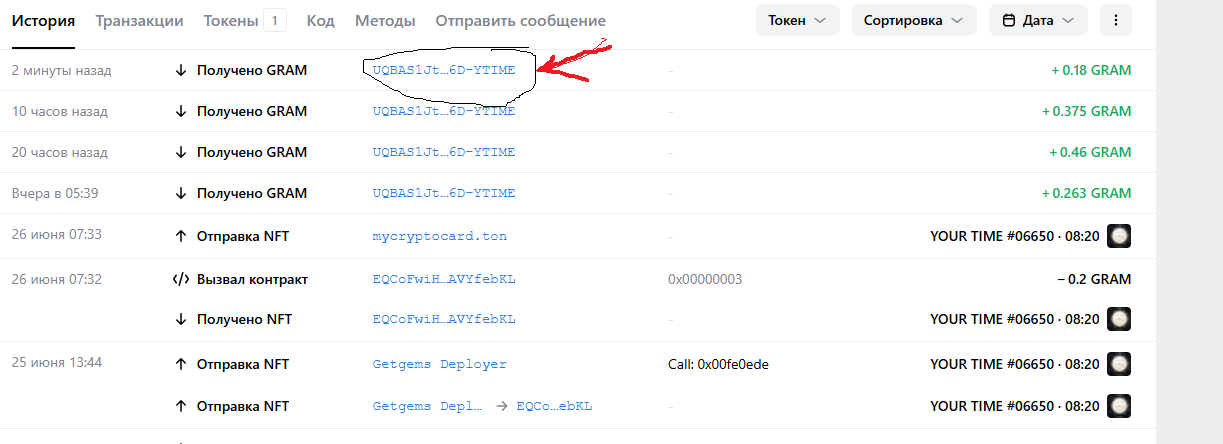Click down-arrow icon beside Получено NFT

(181, 319)
